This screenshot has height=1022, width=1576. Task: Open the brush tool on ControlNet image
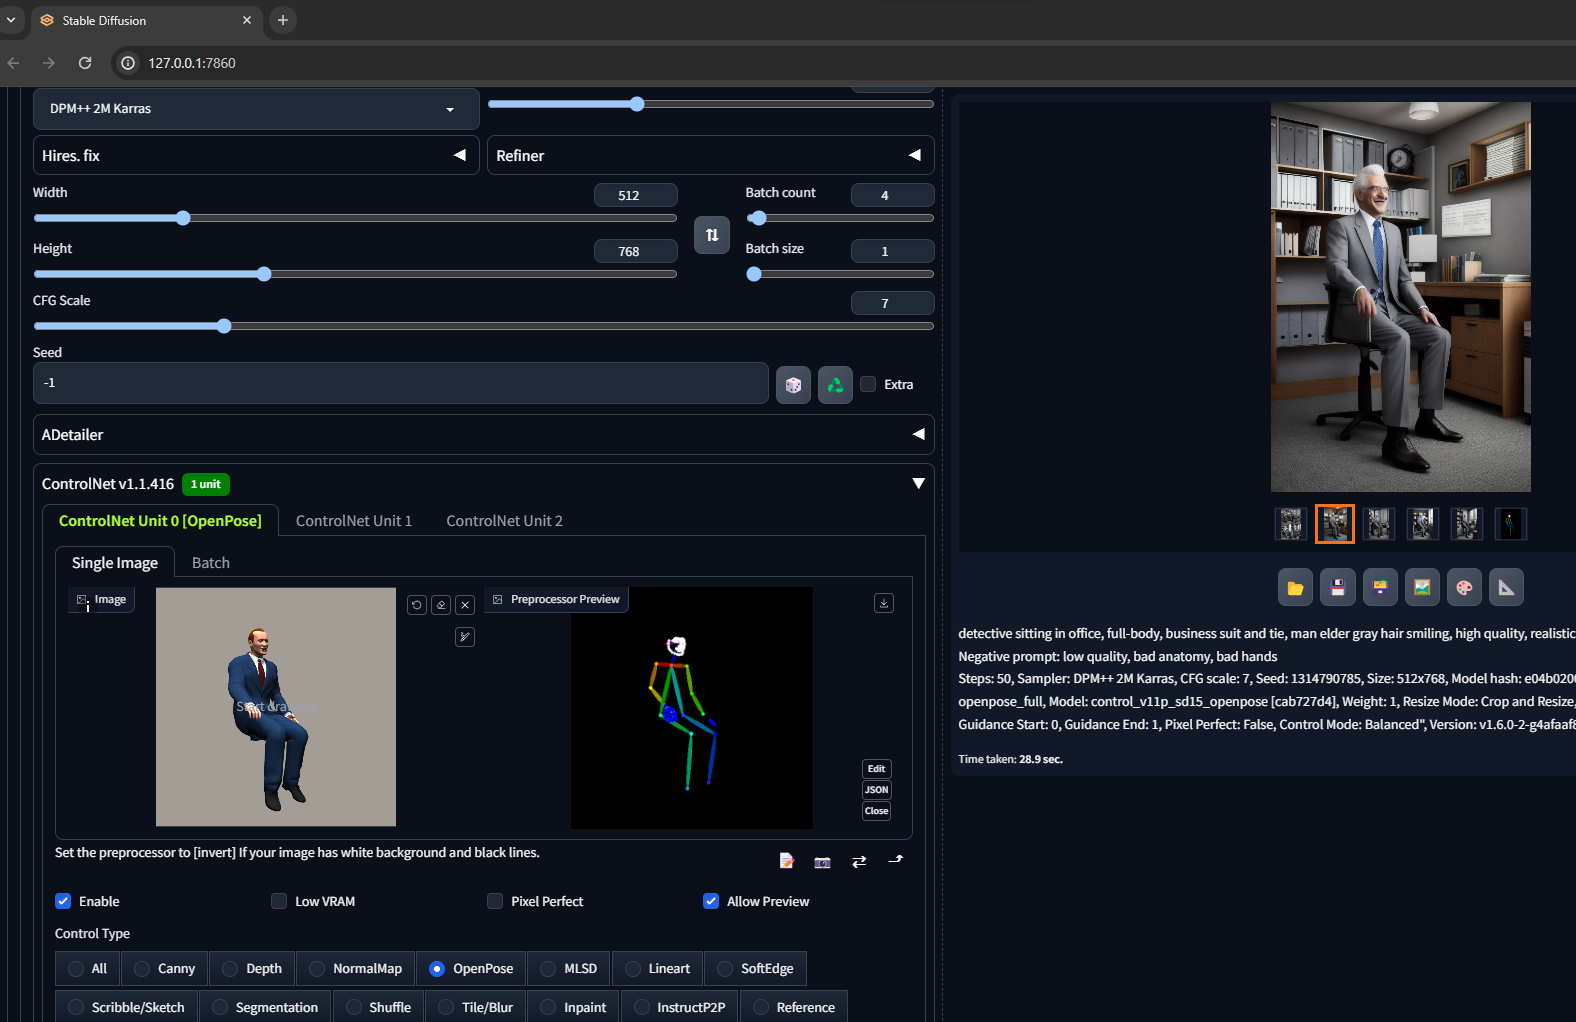[465, 637]
